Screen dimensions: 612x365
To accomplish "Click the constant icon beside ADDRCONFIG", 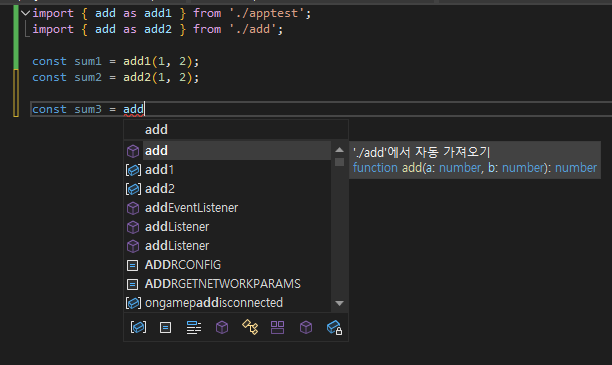I will tap(133, 265).
